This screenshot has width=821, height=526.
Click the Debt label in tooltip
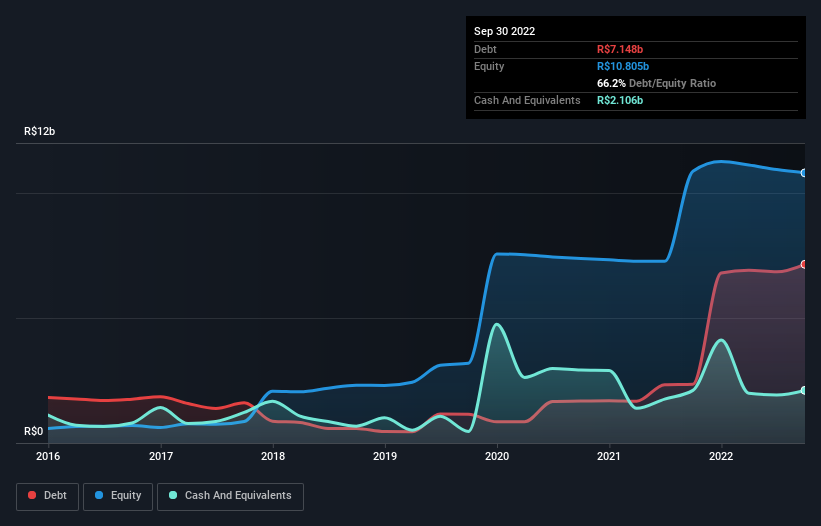click(x=485, y=49)
